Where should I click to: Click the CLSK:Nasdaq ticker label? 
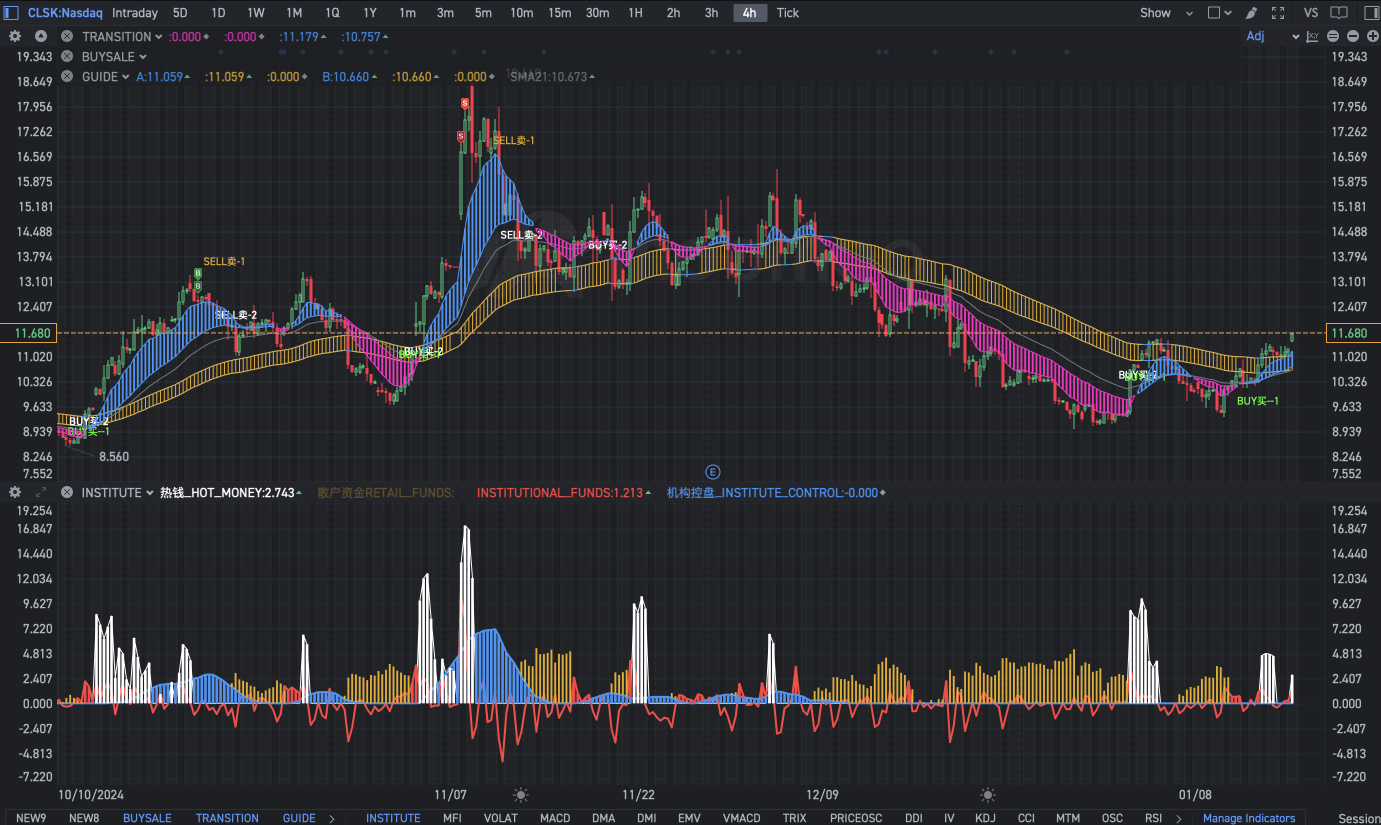point(65,13)
